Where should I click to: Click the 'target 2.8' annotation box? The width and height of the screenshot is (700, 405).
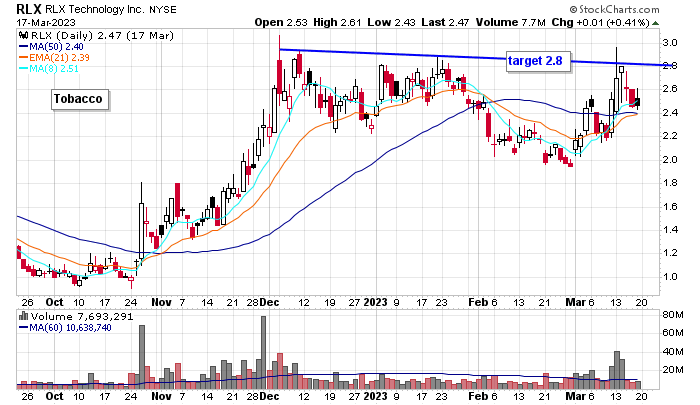coord(536,61)
